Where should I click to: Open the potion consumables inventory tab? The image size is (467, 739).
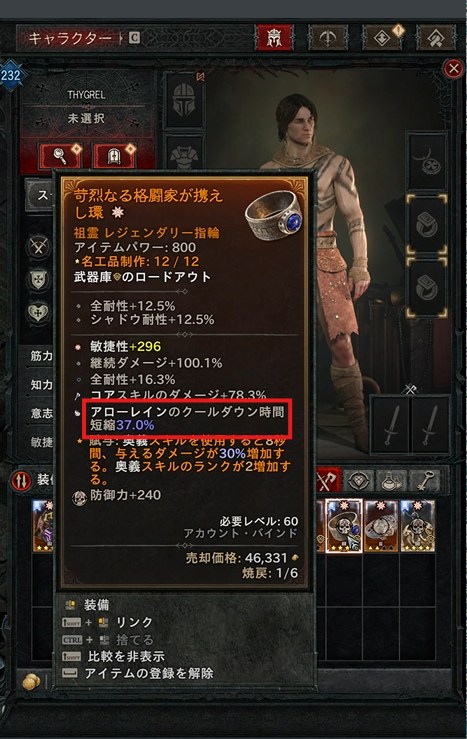[391, 481]
